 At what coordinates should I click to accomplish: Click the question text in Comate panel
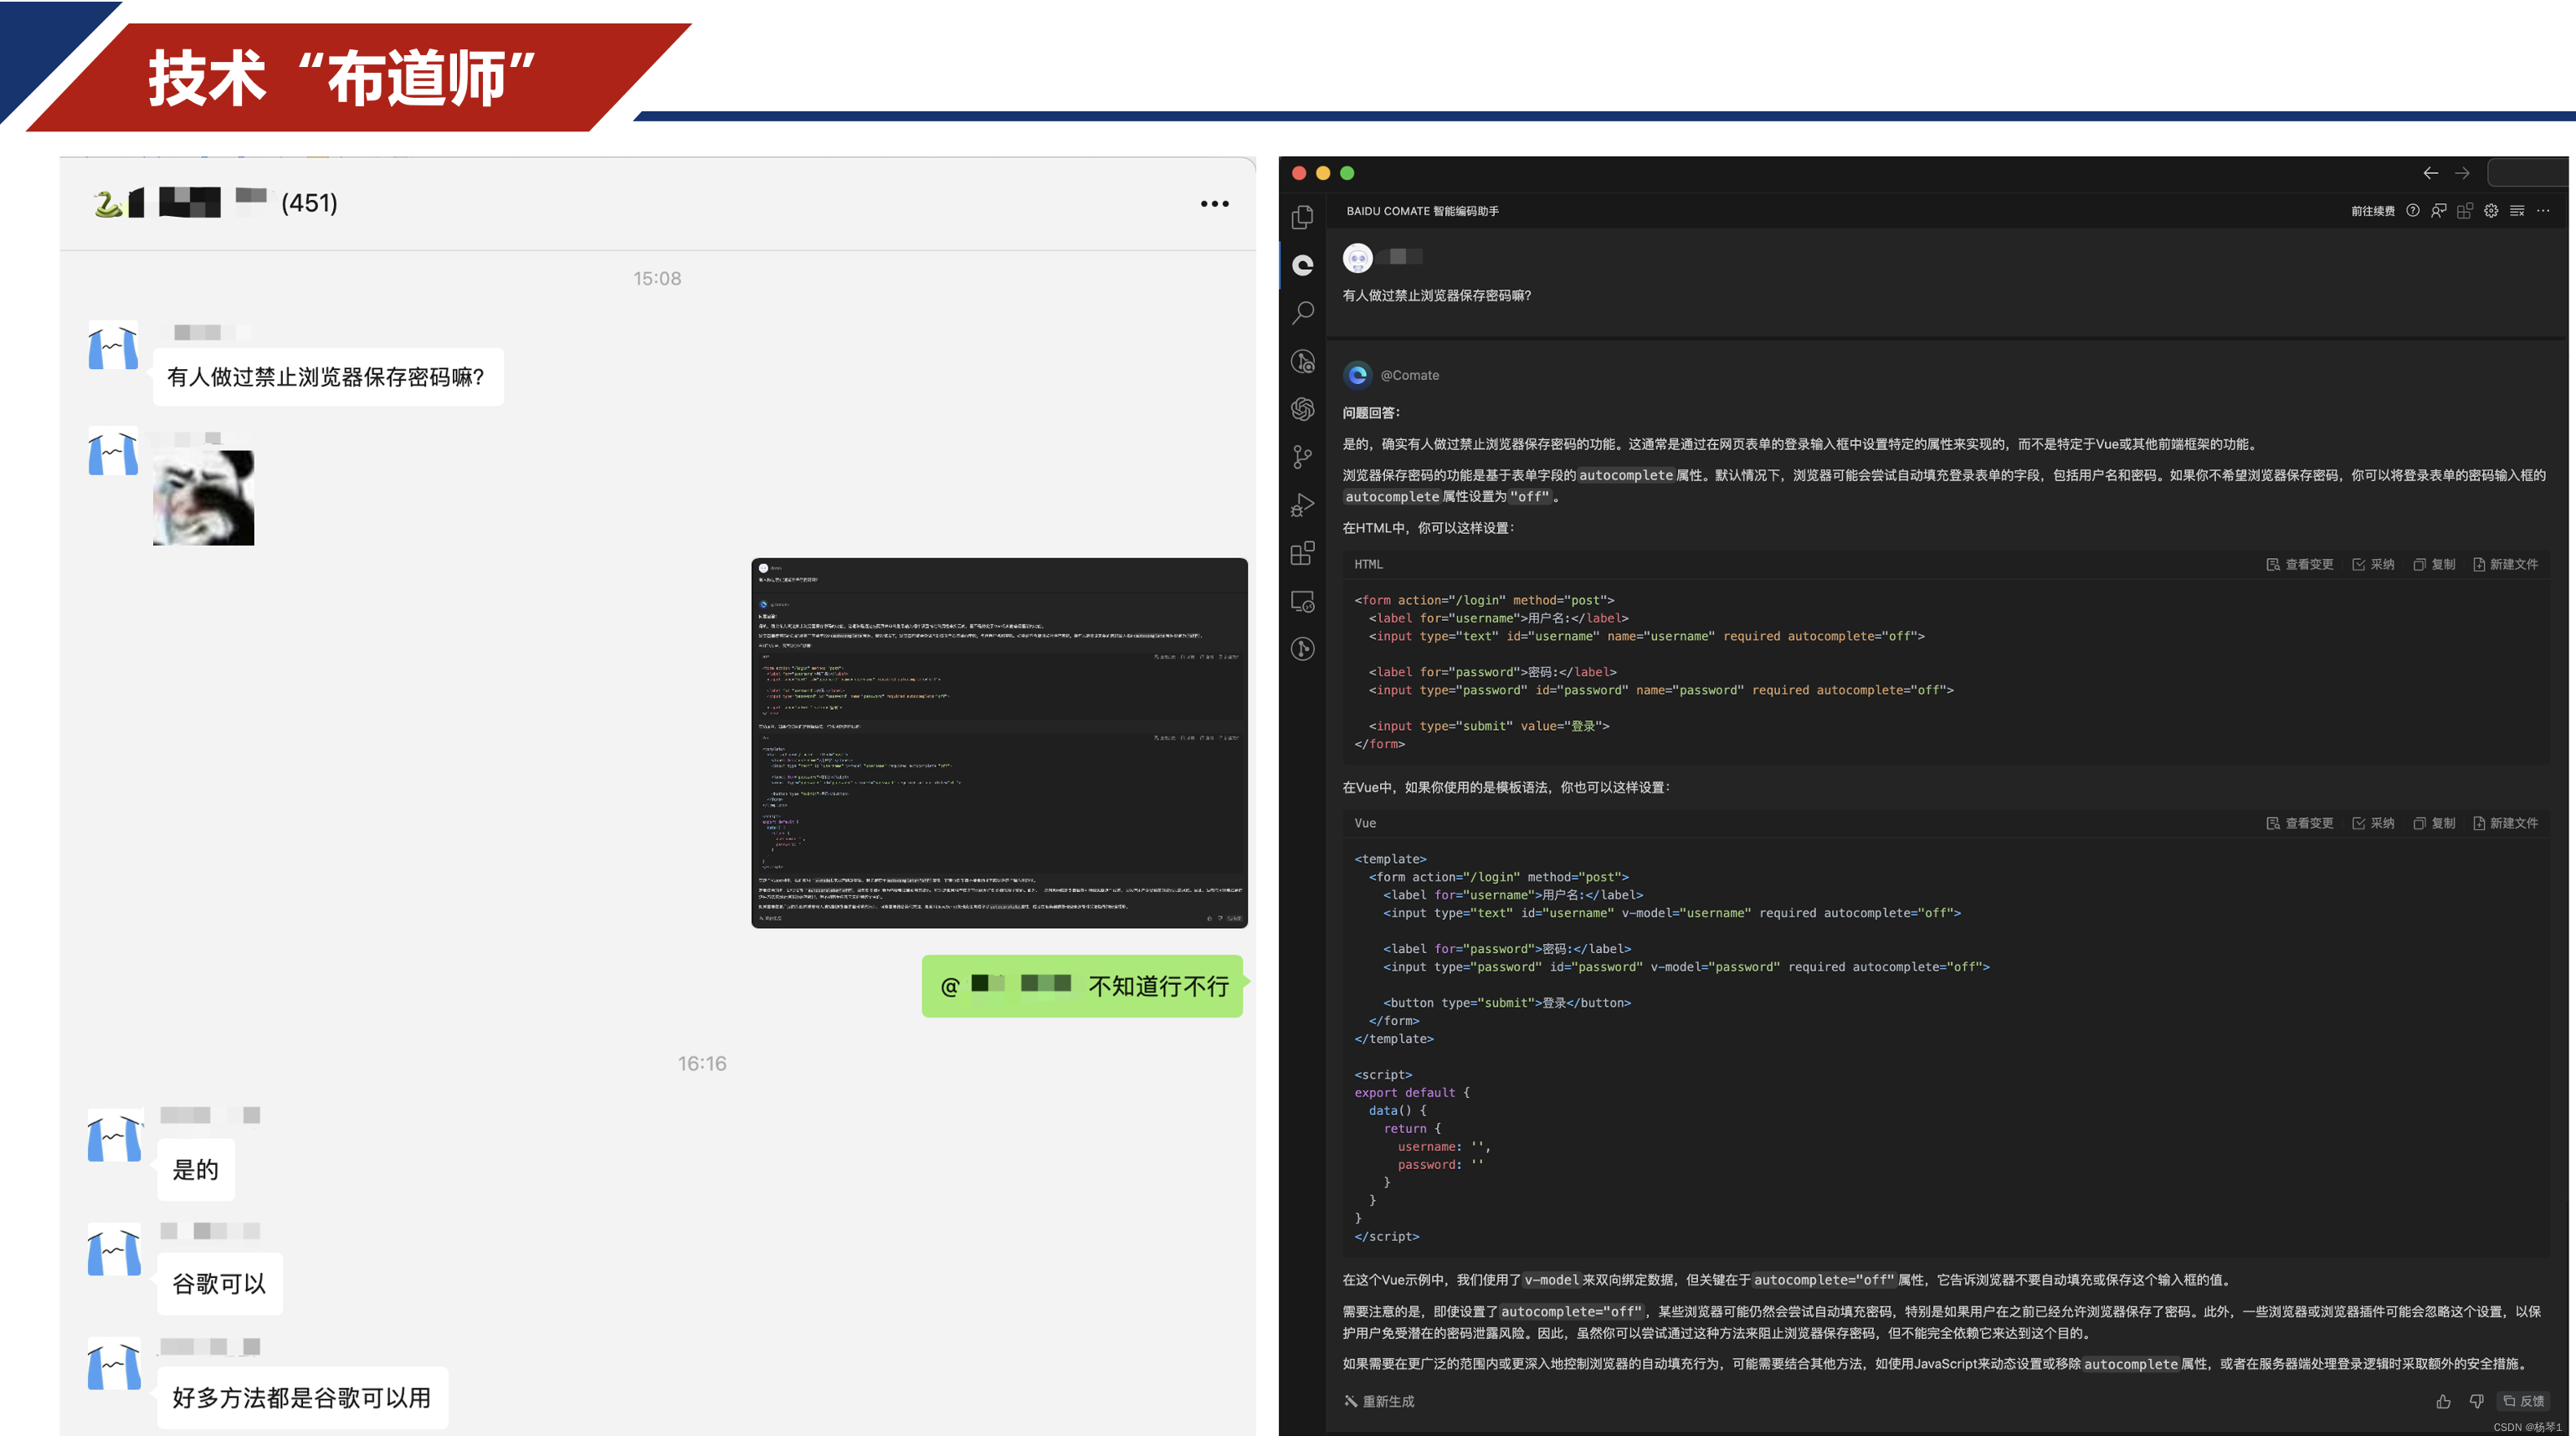1436,296
